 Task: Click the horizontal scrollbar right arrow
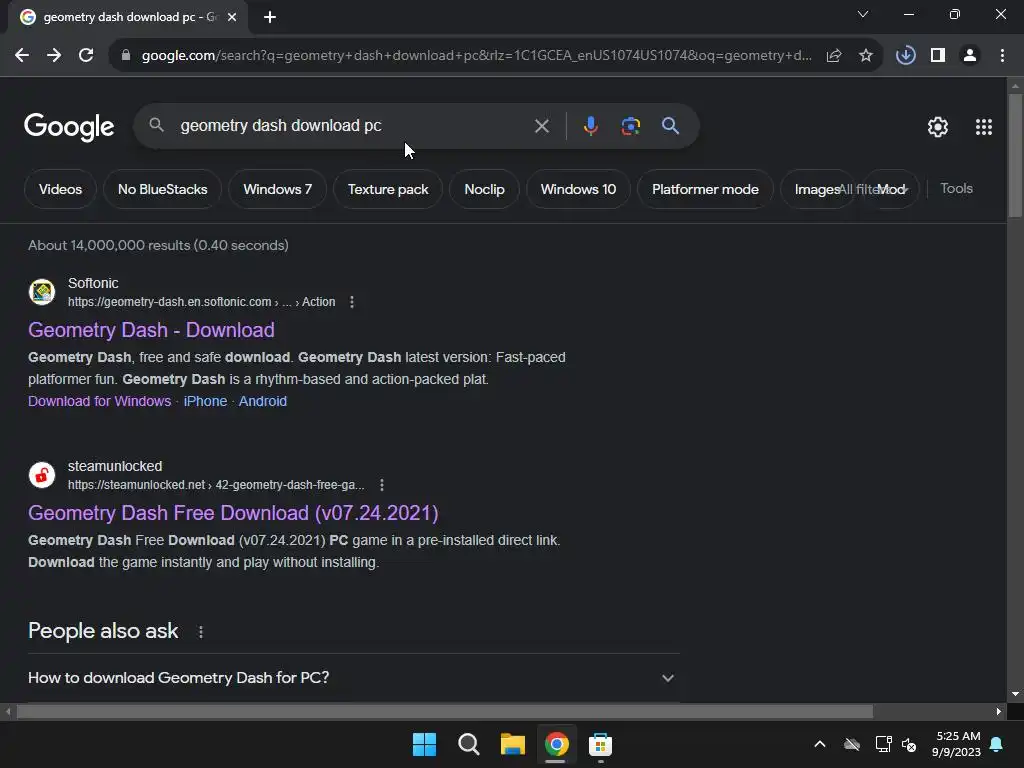(x=999, y=711)
